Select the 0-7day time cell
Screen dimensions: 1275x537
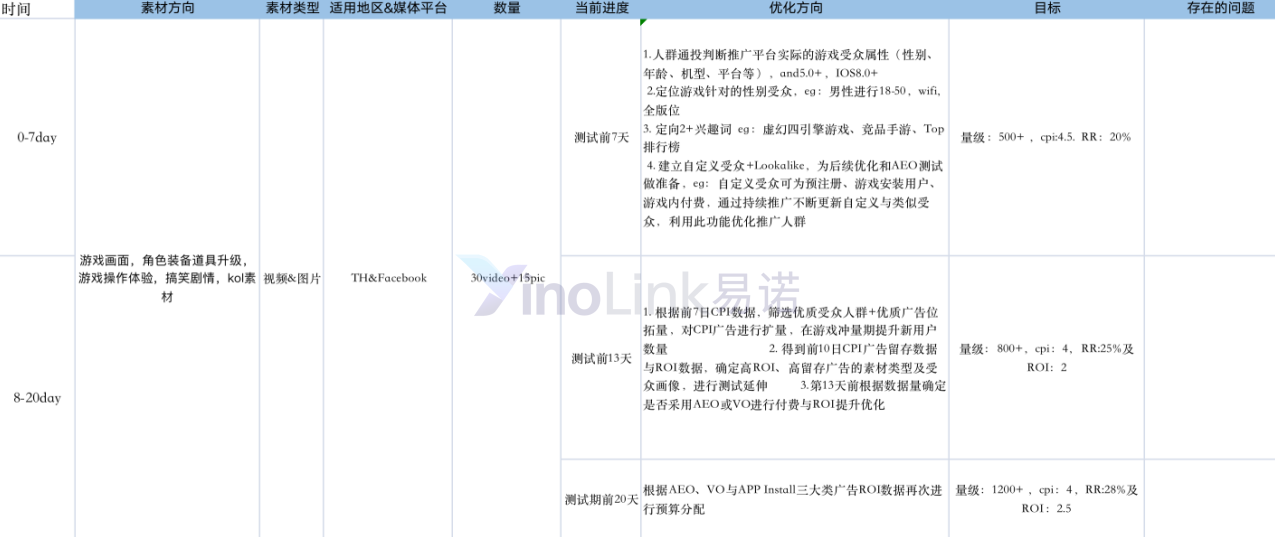pyautogui.click(x=37, y=137)
